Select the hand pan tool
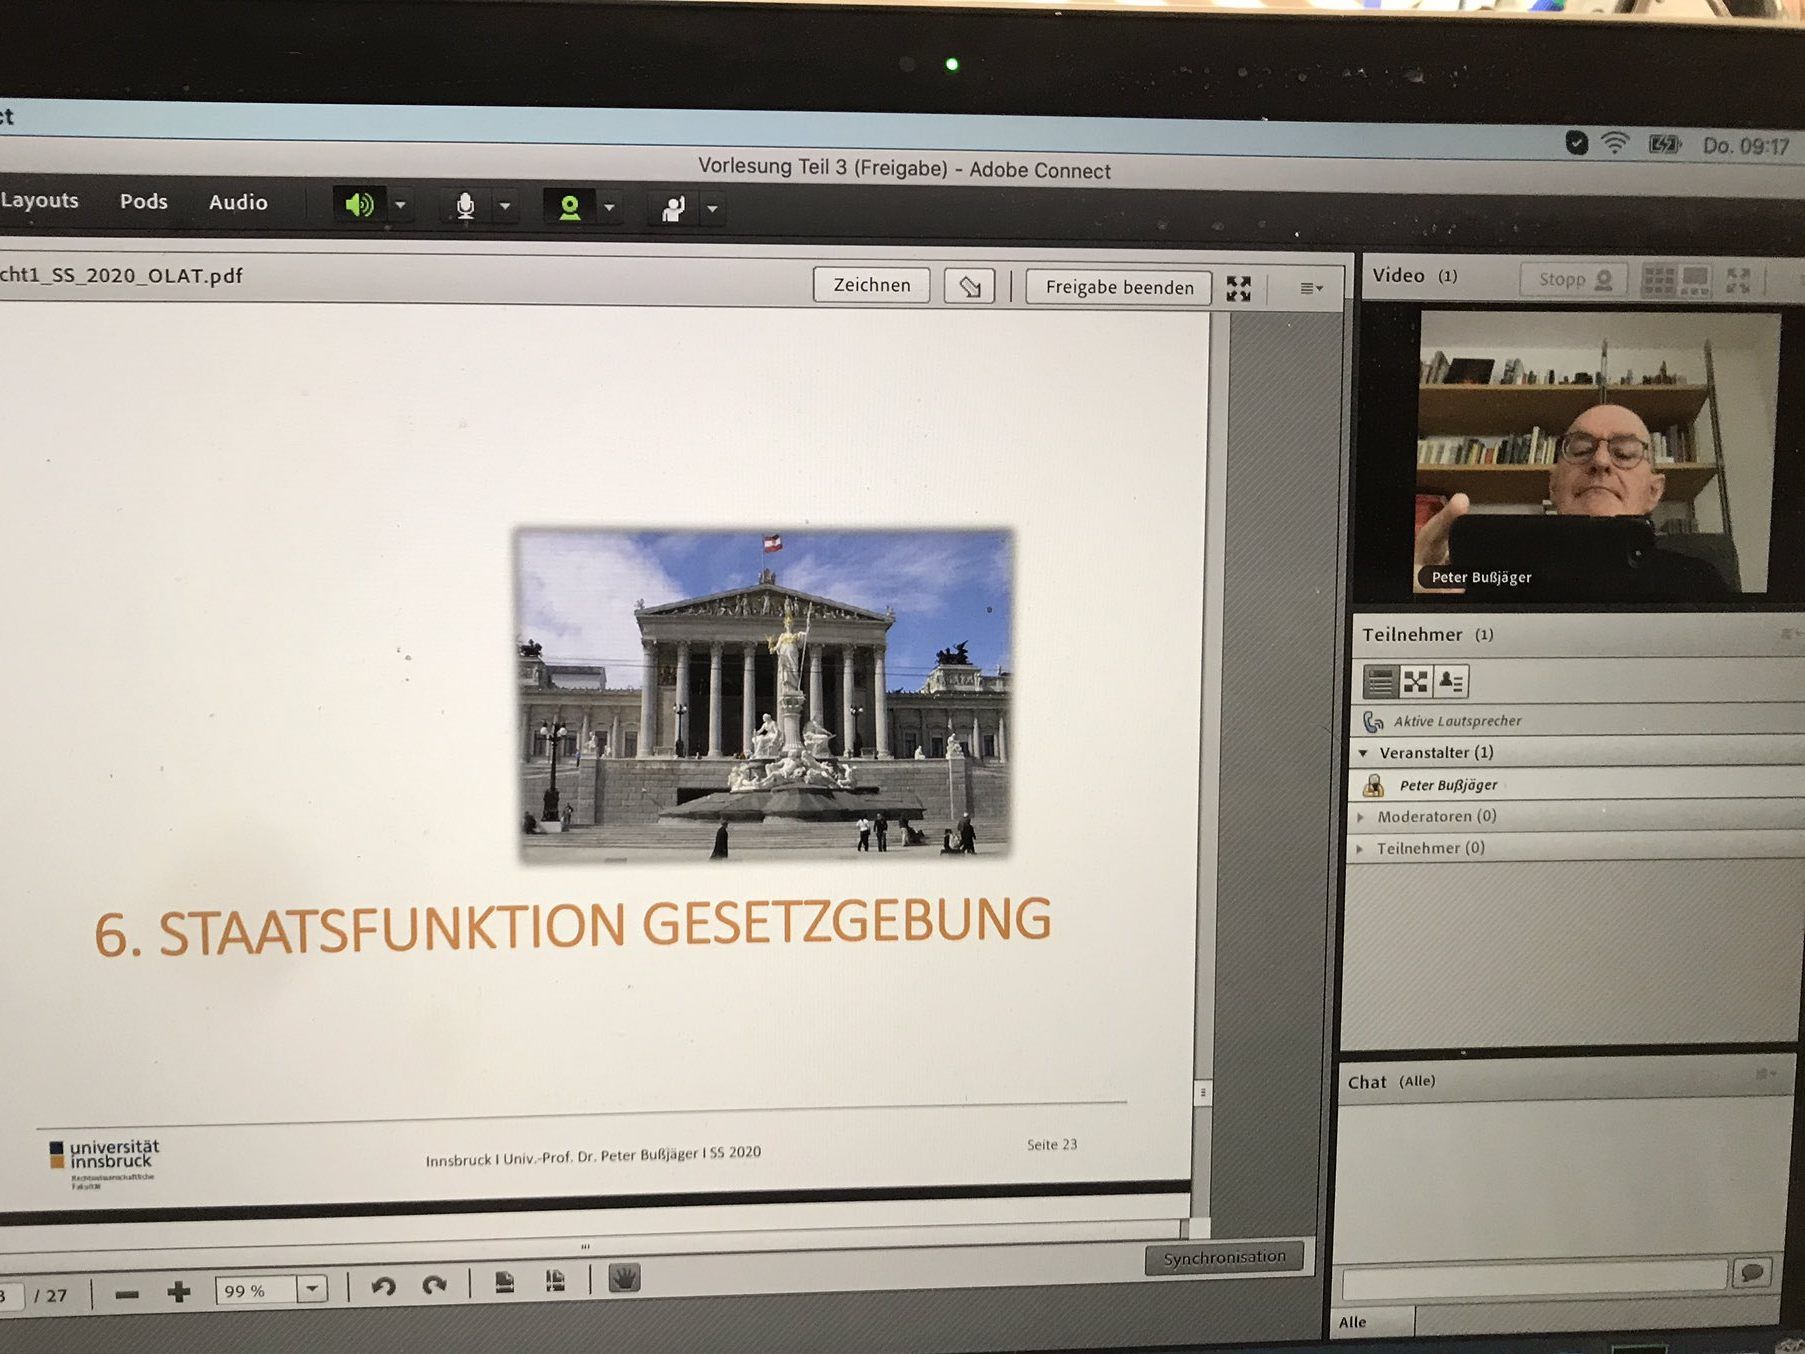 (x=624, y=1279)
